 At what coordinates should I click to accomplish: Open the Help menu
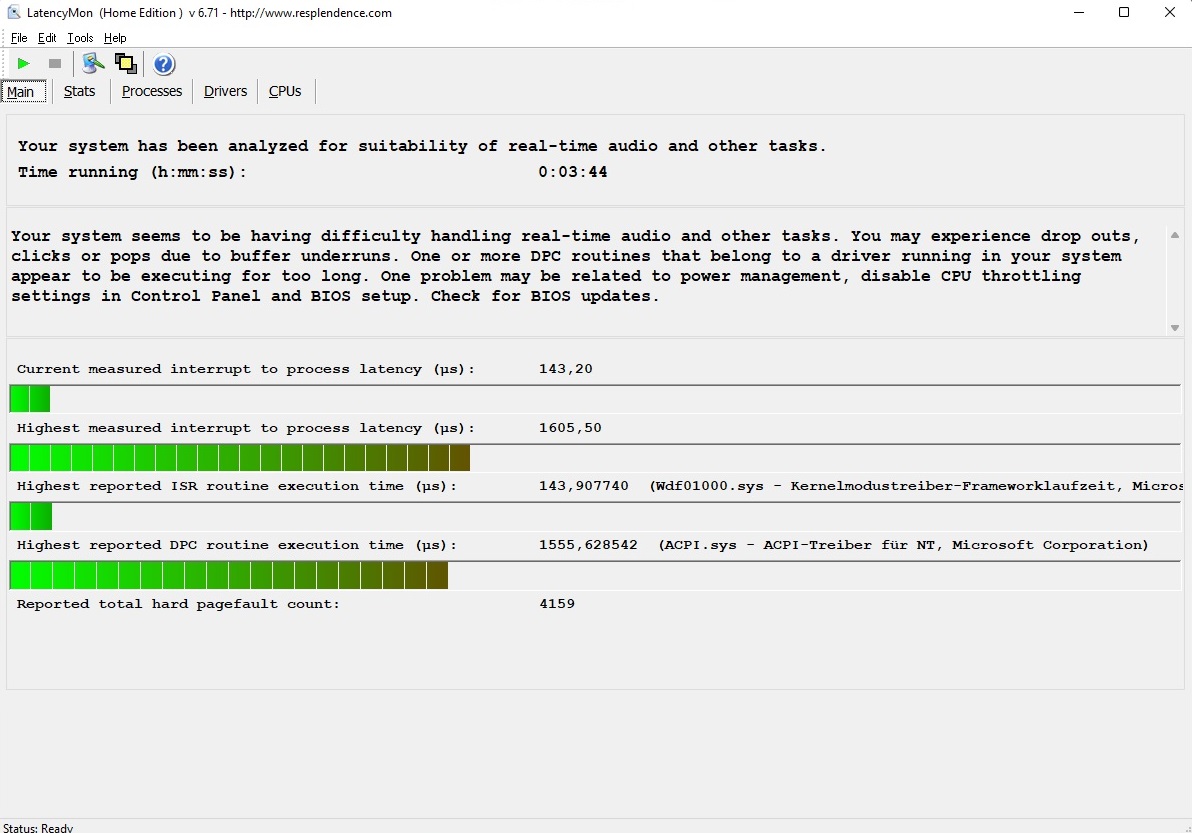point(115,38)
